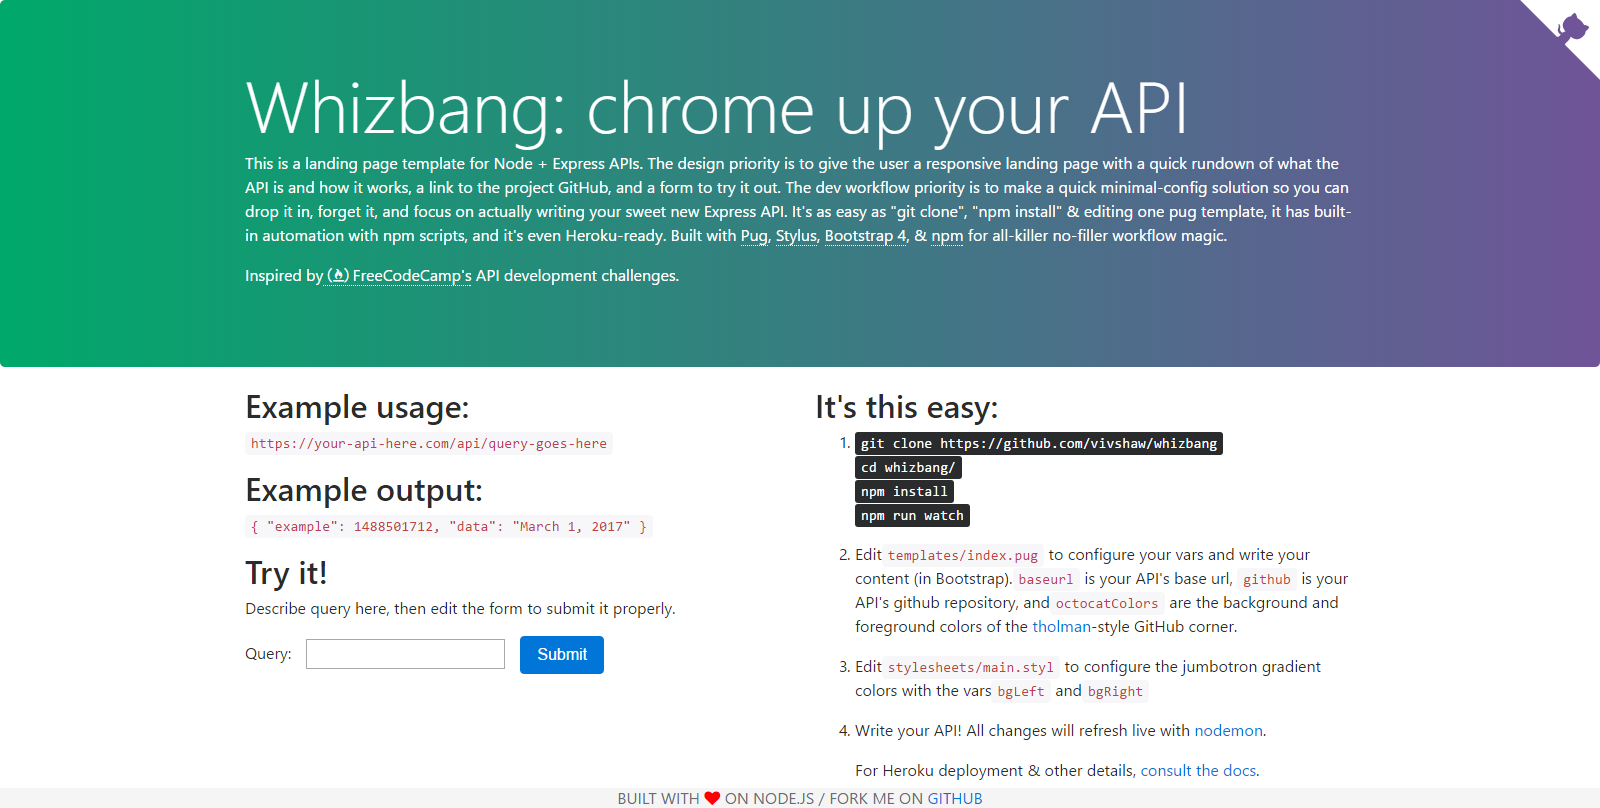The image size is (1600, 808).
Task: Click the 'Example output:' heading
Action: point(364,490)
